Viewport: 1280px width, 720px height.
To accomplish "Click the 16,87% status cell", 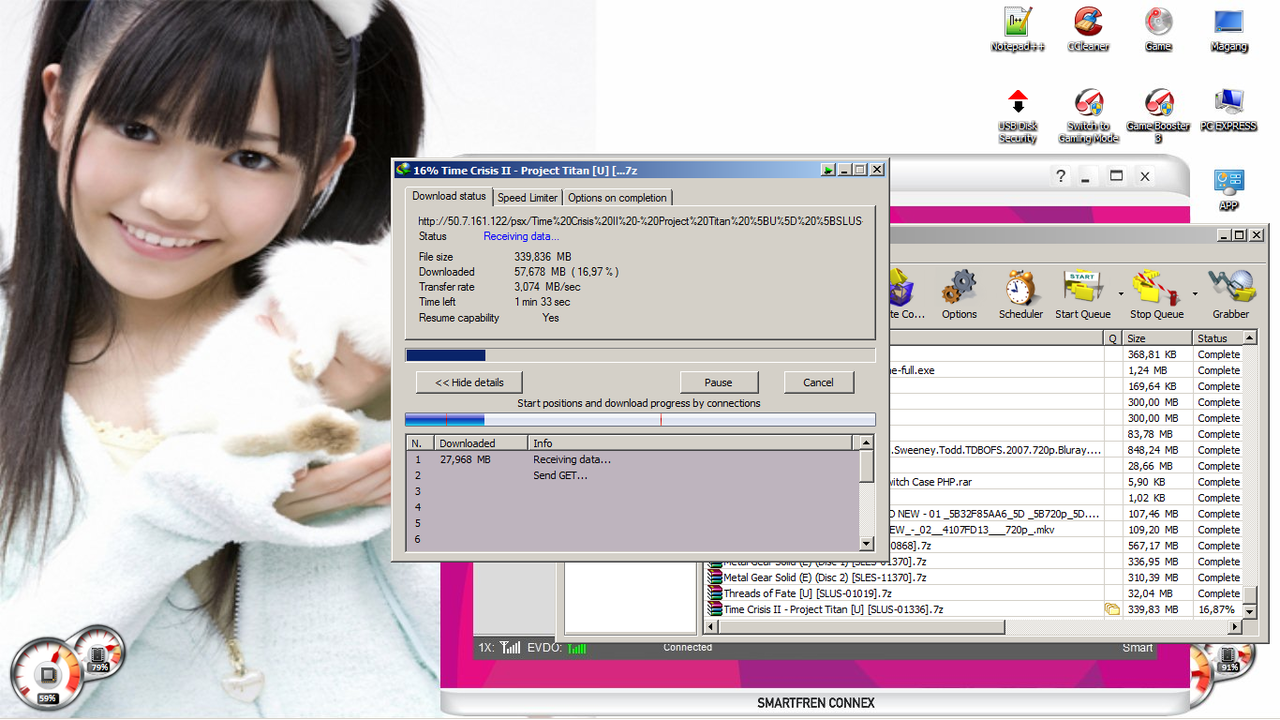I will pyautogui.click(x=1217, y=609).
